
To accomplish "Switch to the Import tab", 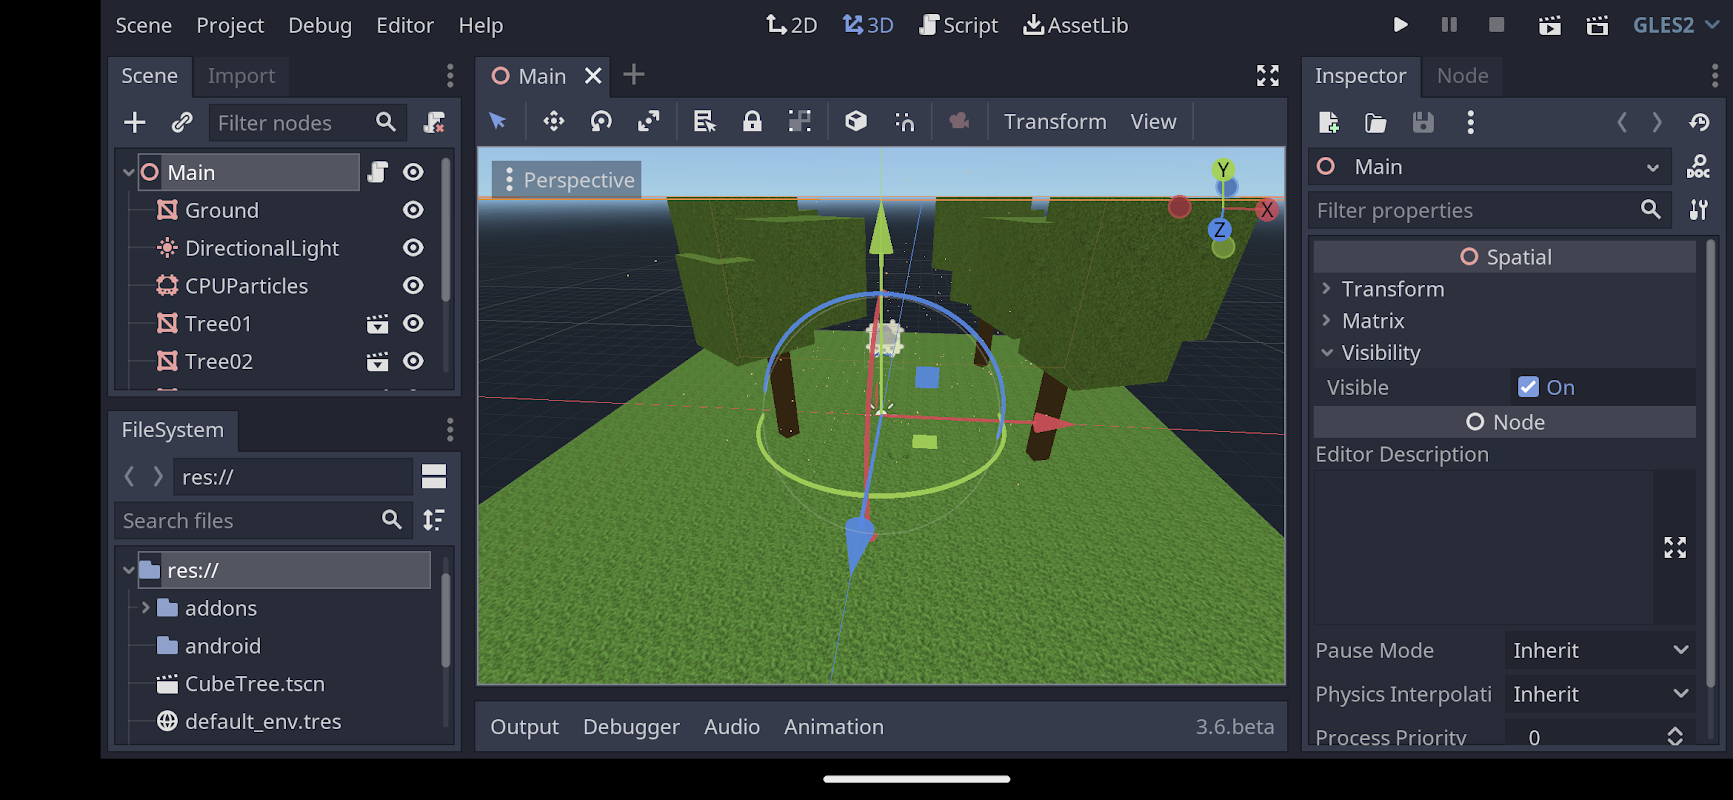I will pos(241,76).
